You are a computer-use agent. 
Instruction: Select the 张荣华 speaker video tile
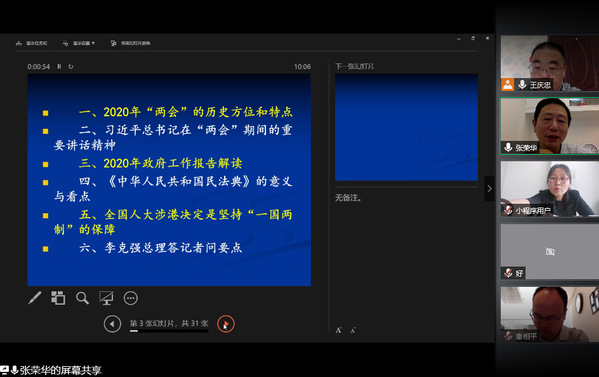pyautogui.click(x=549, y=126)
